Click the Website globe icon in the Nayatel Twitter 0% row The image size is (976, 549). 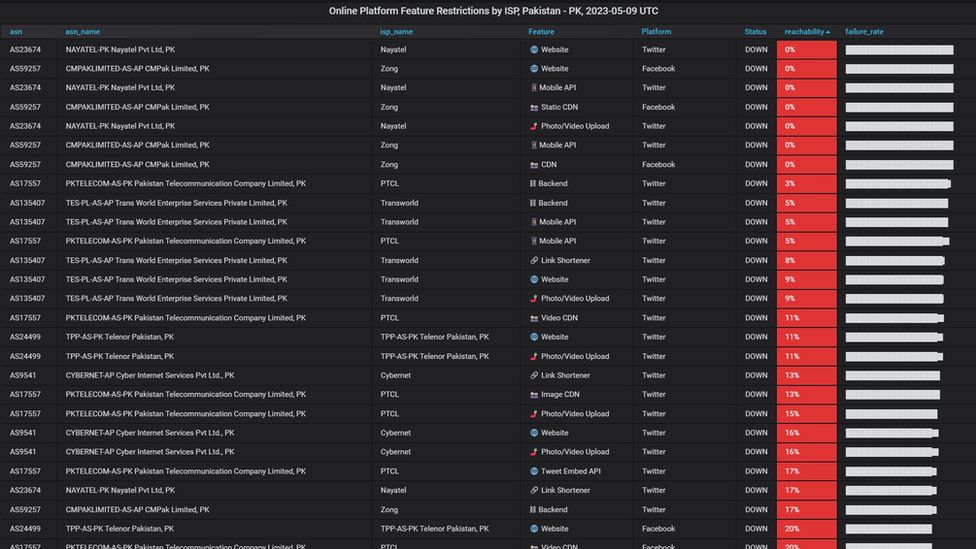[533, 50]
